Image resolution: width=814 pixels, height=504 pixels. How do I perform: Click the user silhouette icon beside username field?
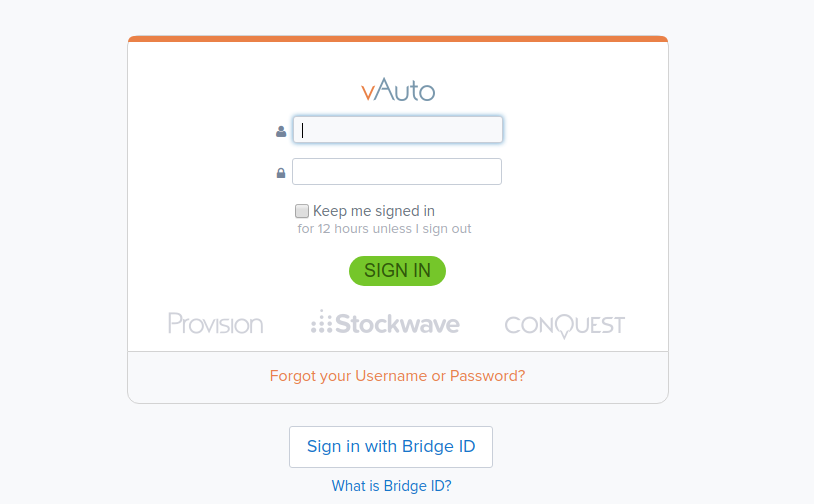coord(281,131)
